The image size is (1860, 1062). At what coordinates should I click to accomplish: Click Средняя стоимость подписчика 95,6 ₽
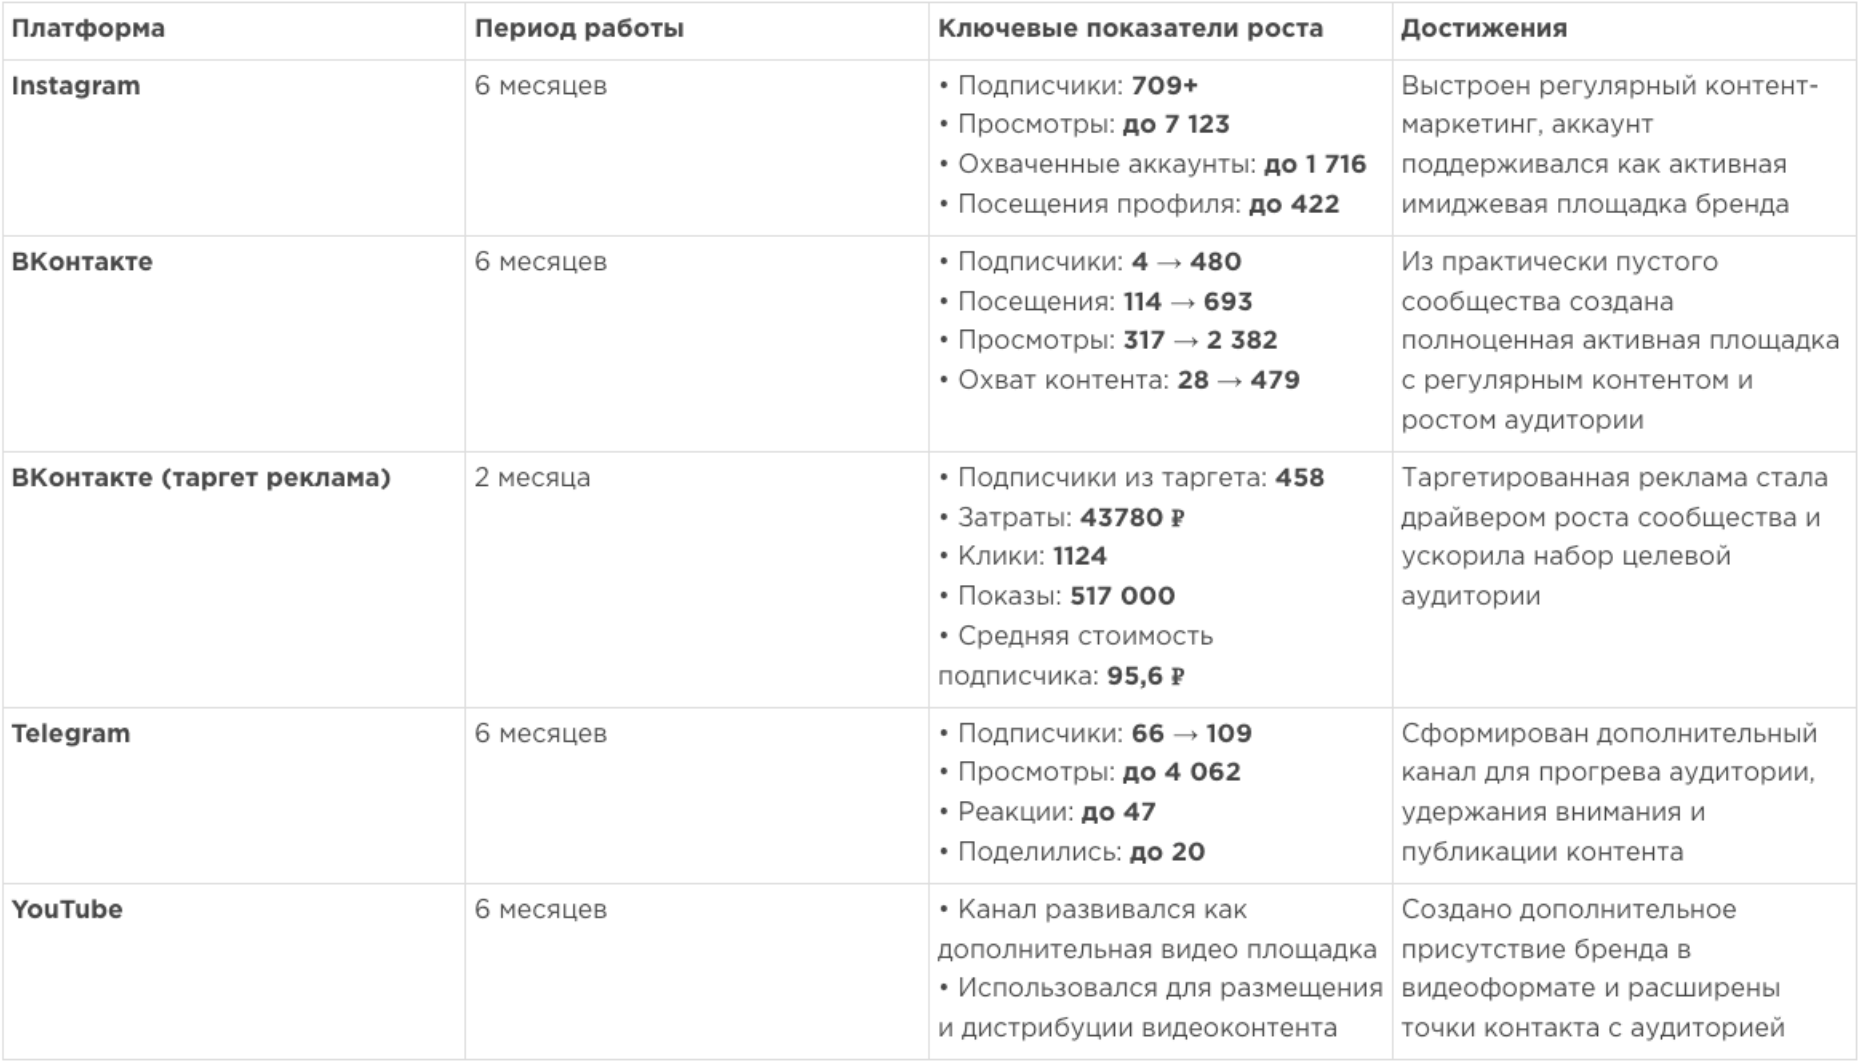(x=1075, y=656)
